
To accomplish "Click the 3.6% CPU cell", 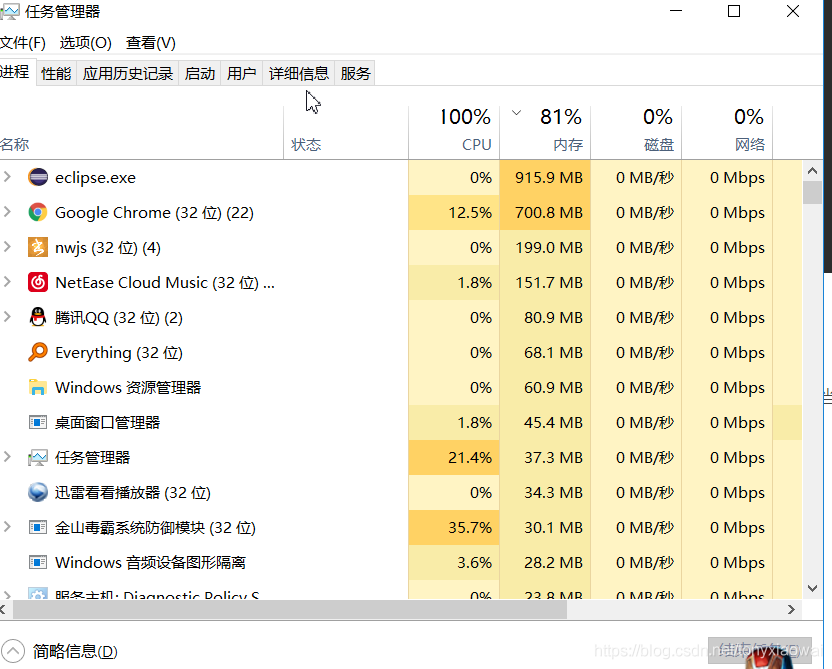I will click(454, 562).
